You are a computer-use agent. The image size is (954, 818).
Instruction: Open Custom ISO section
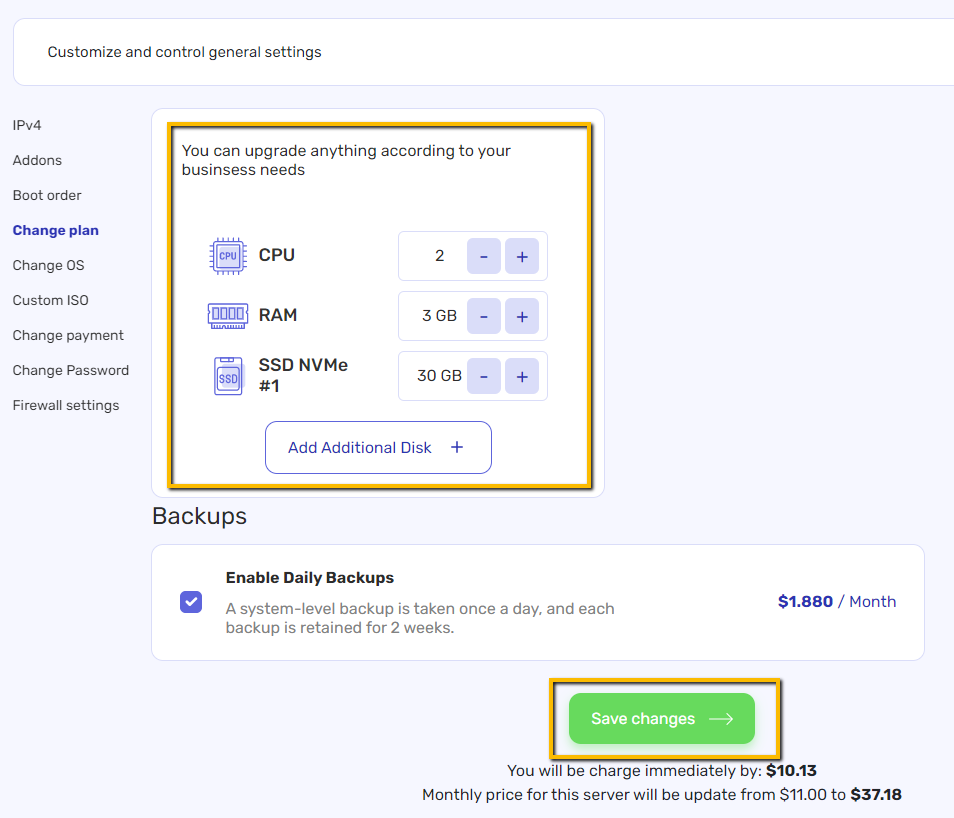tap(50, 300)
